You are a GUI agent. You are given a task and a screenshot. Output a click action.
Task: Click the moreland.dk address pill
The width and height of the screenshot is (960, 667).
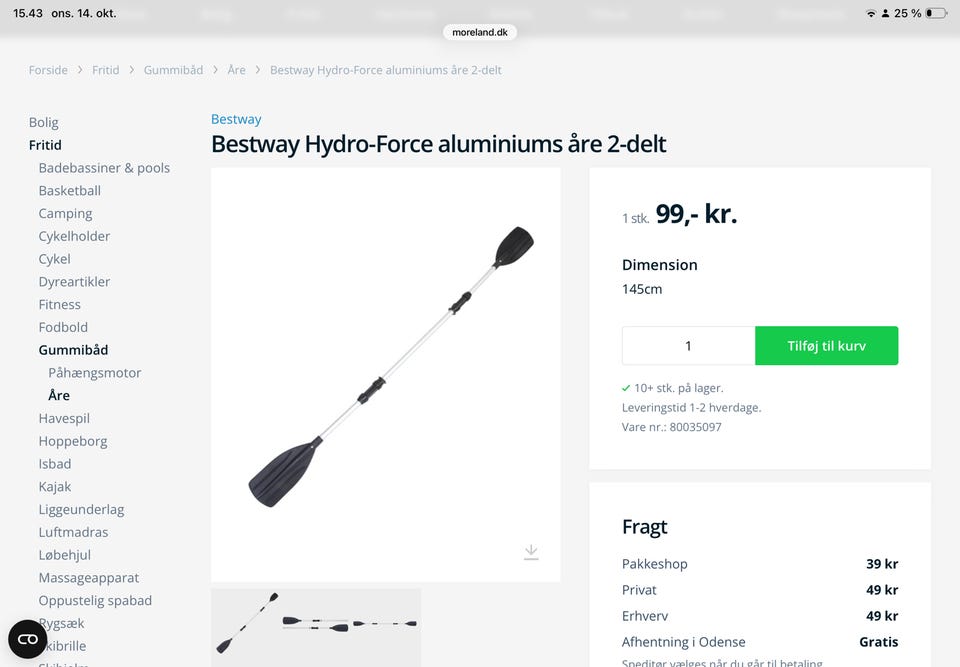coord(480,32)
